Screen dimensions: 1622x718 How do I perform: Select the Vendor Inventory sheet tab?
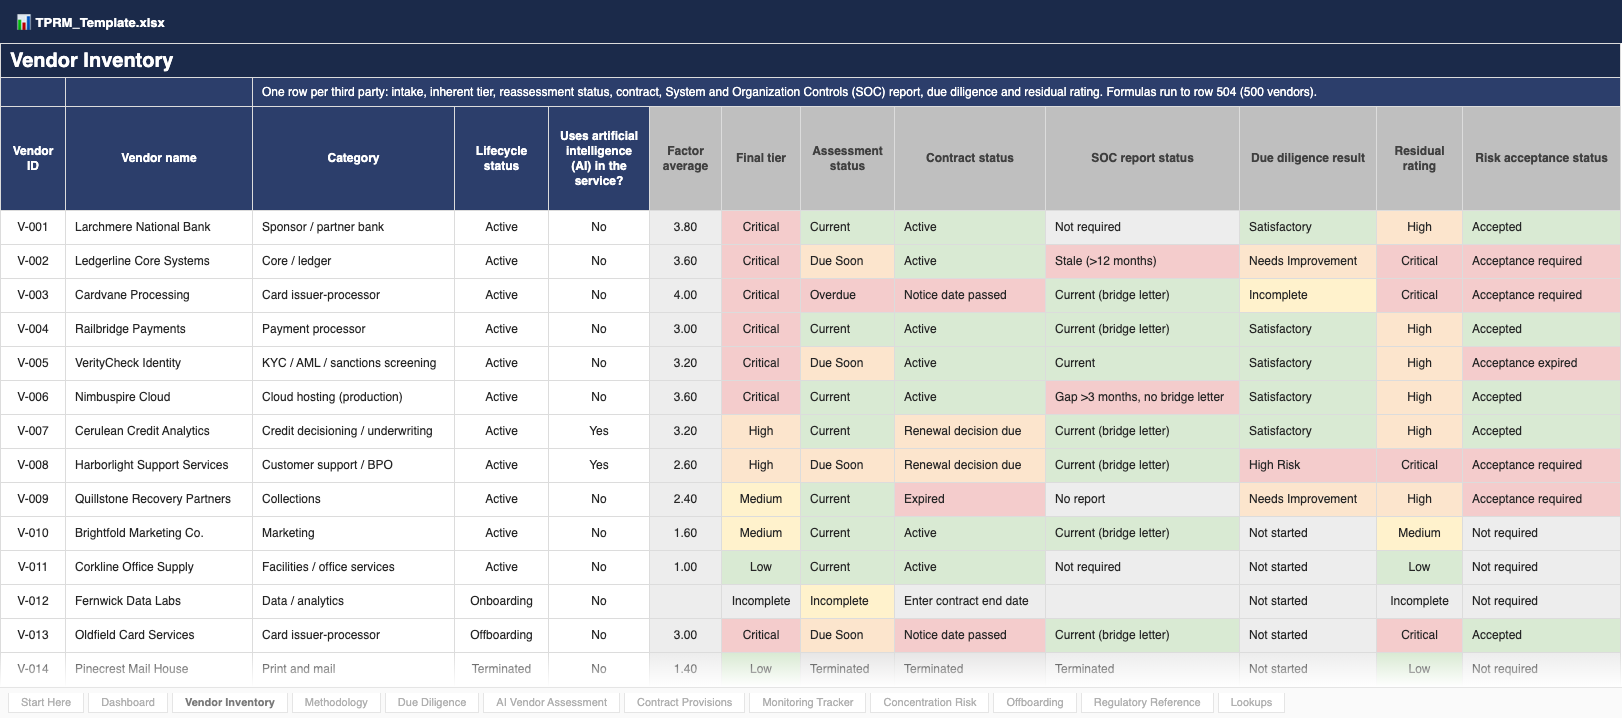coord(230,702)
